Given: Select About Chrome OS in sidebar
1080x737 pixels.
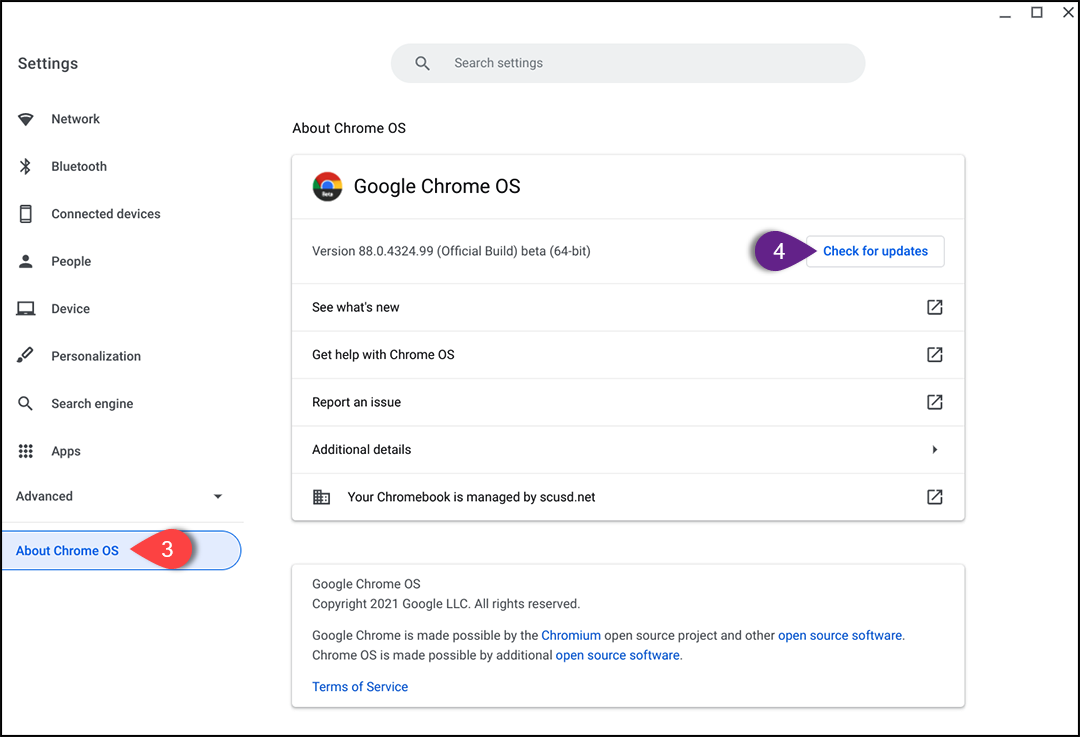Looking at the screenshot, I should click(x=121, y=550).
